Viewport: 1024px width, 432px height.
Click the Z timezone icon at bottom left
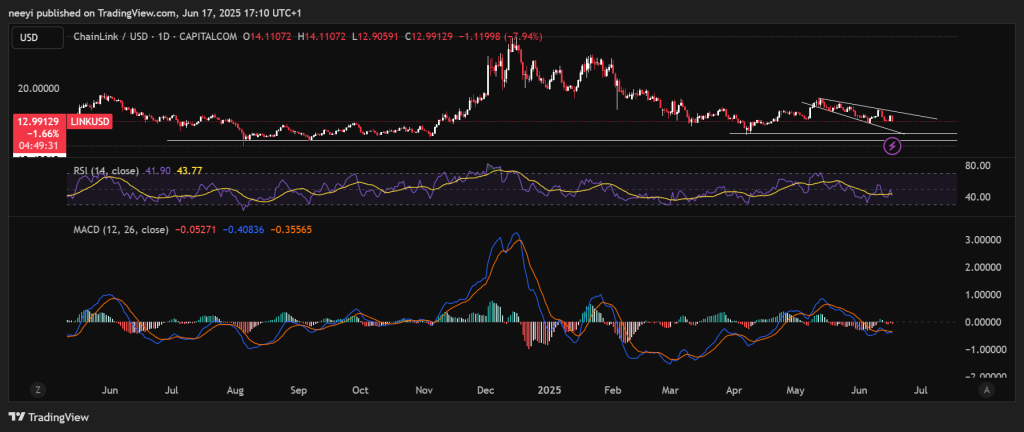point(36,388)
